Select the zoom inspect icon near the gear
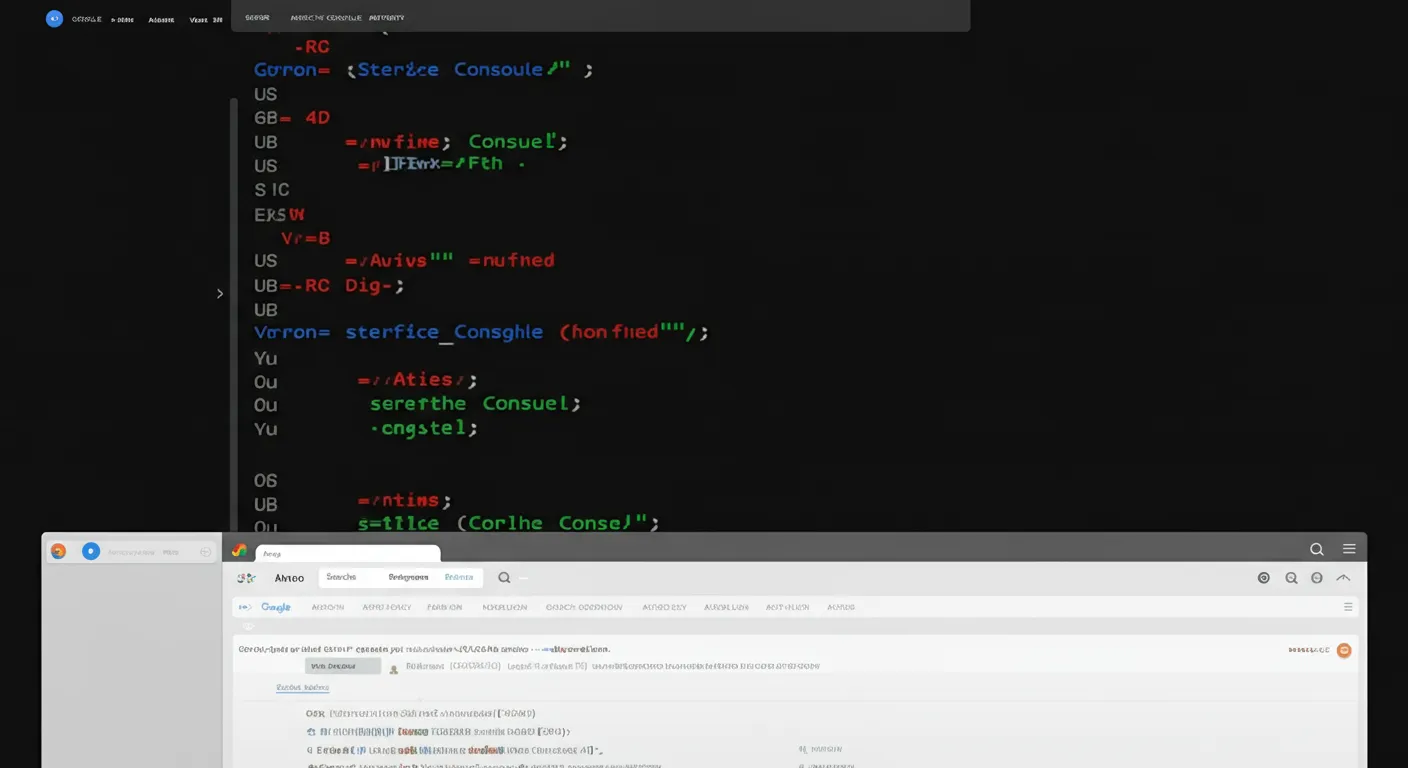Screen dimensions: 1408x768 1292,577
